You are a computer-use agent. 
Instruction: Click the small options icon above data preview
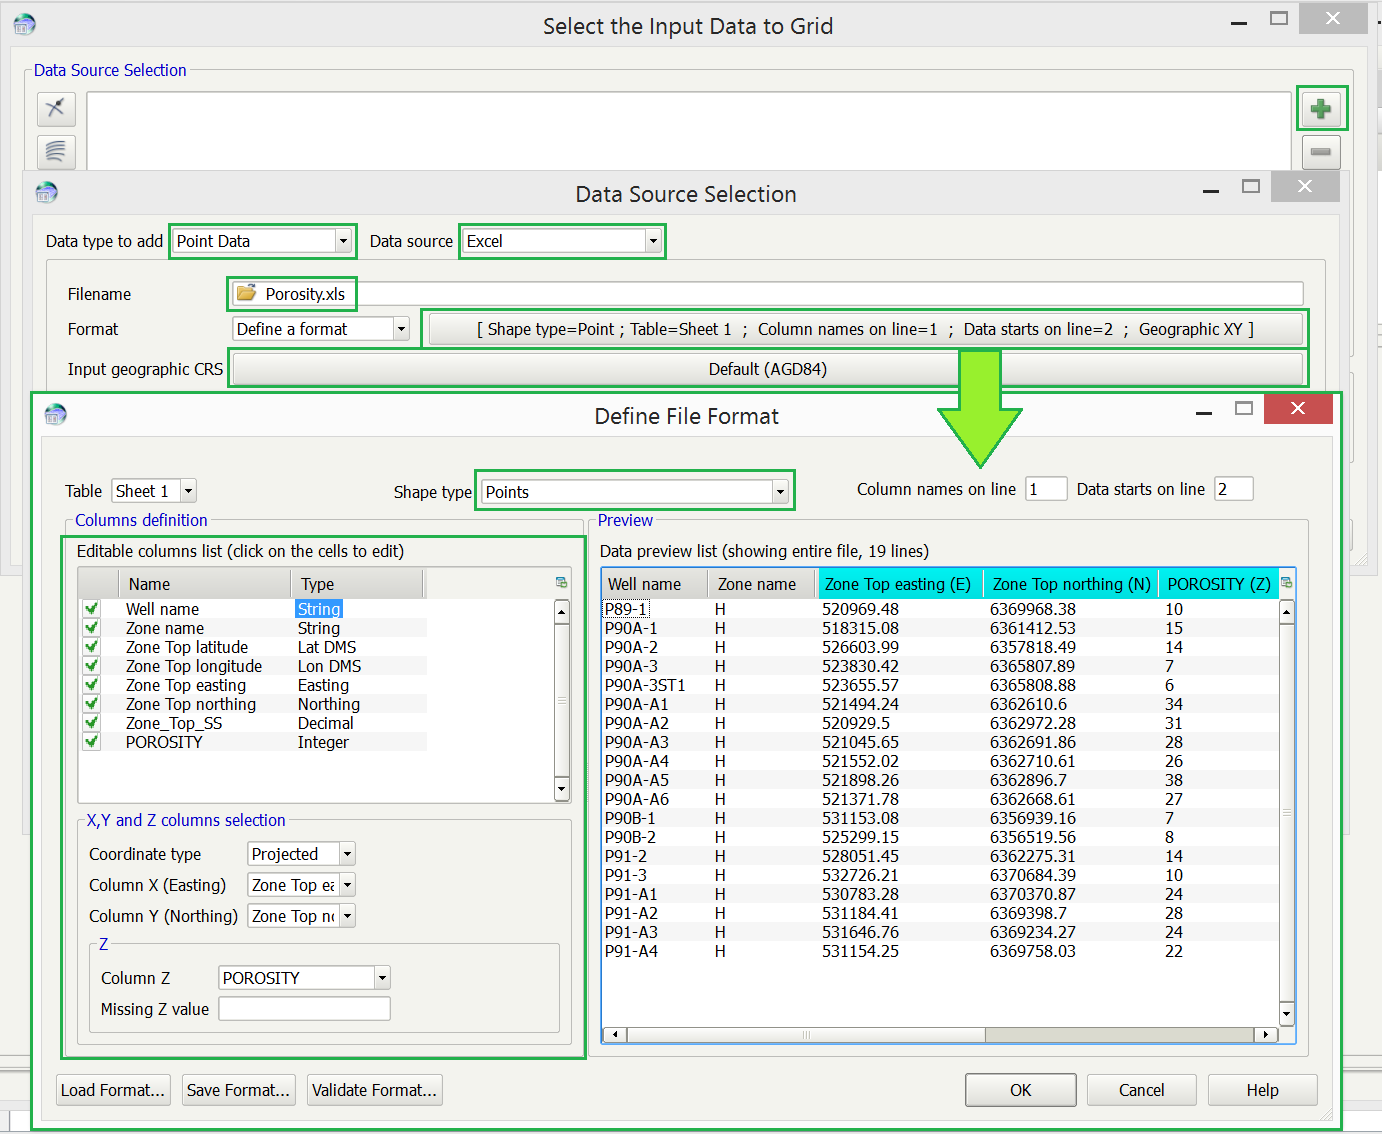pyautogui.click(x=1286, y=582)
